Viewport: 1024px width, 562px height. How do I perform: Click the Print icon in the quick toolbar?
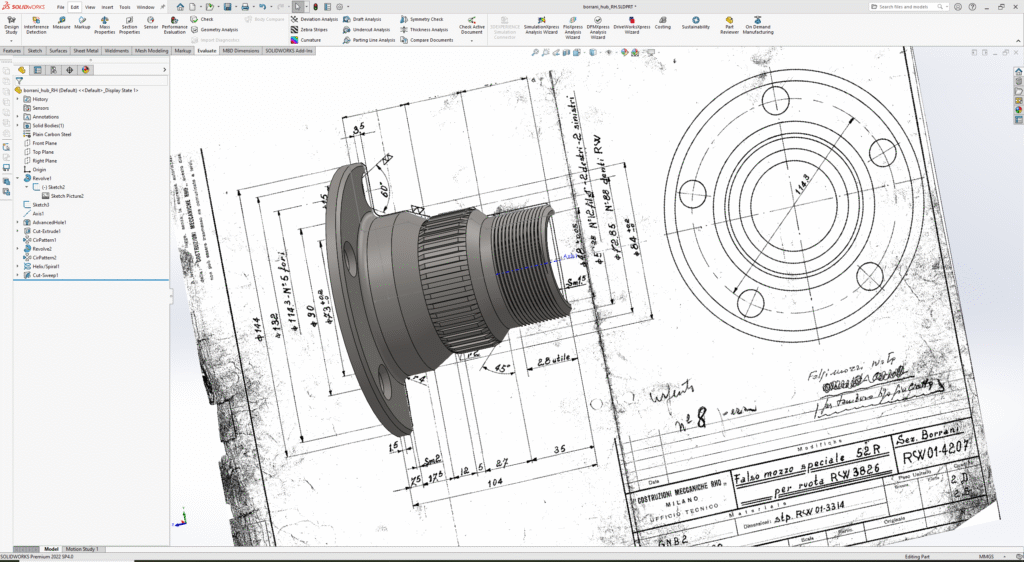pos(245,7)
